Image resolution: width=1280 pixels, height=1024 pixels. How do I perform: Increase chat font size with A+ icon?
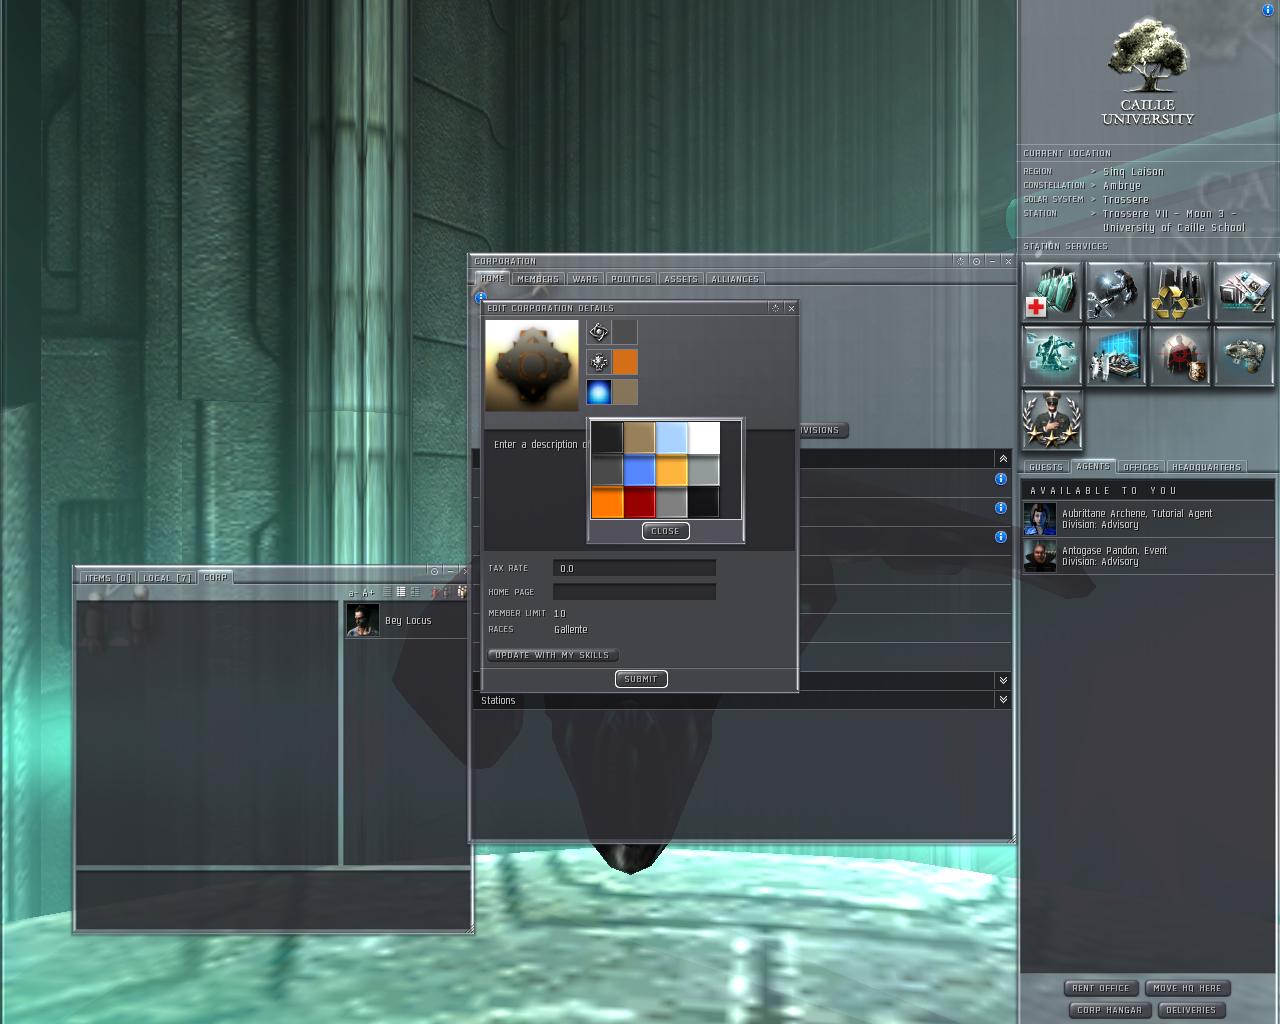click(368, 593)
